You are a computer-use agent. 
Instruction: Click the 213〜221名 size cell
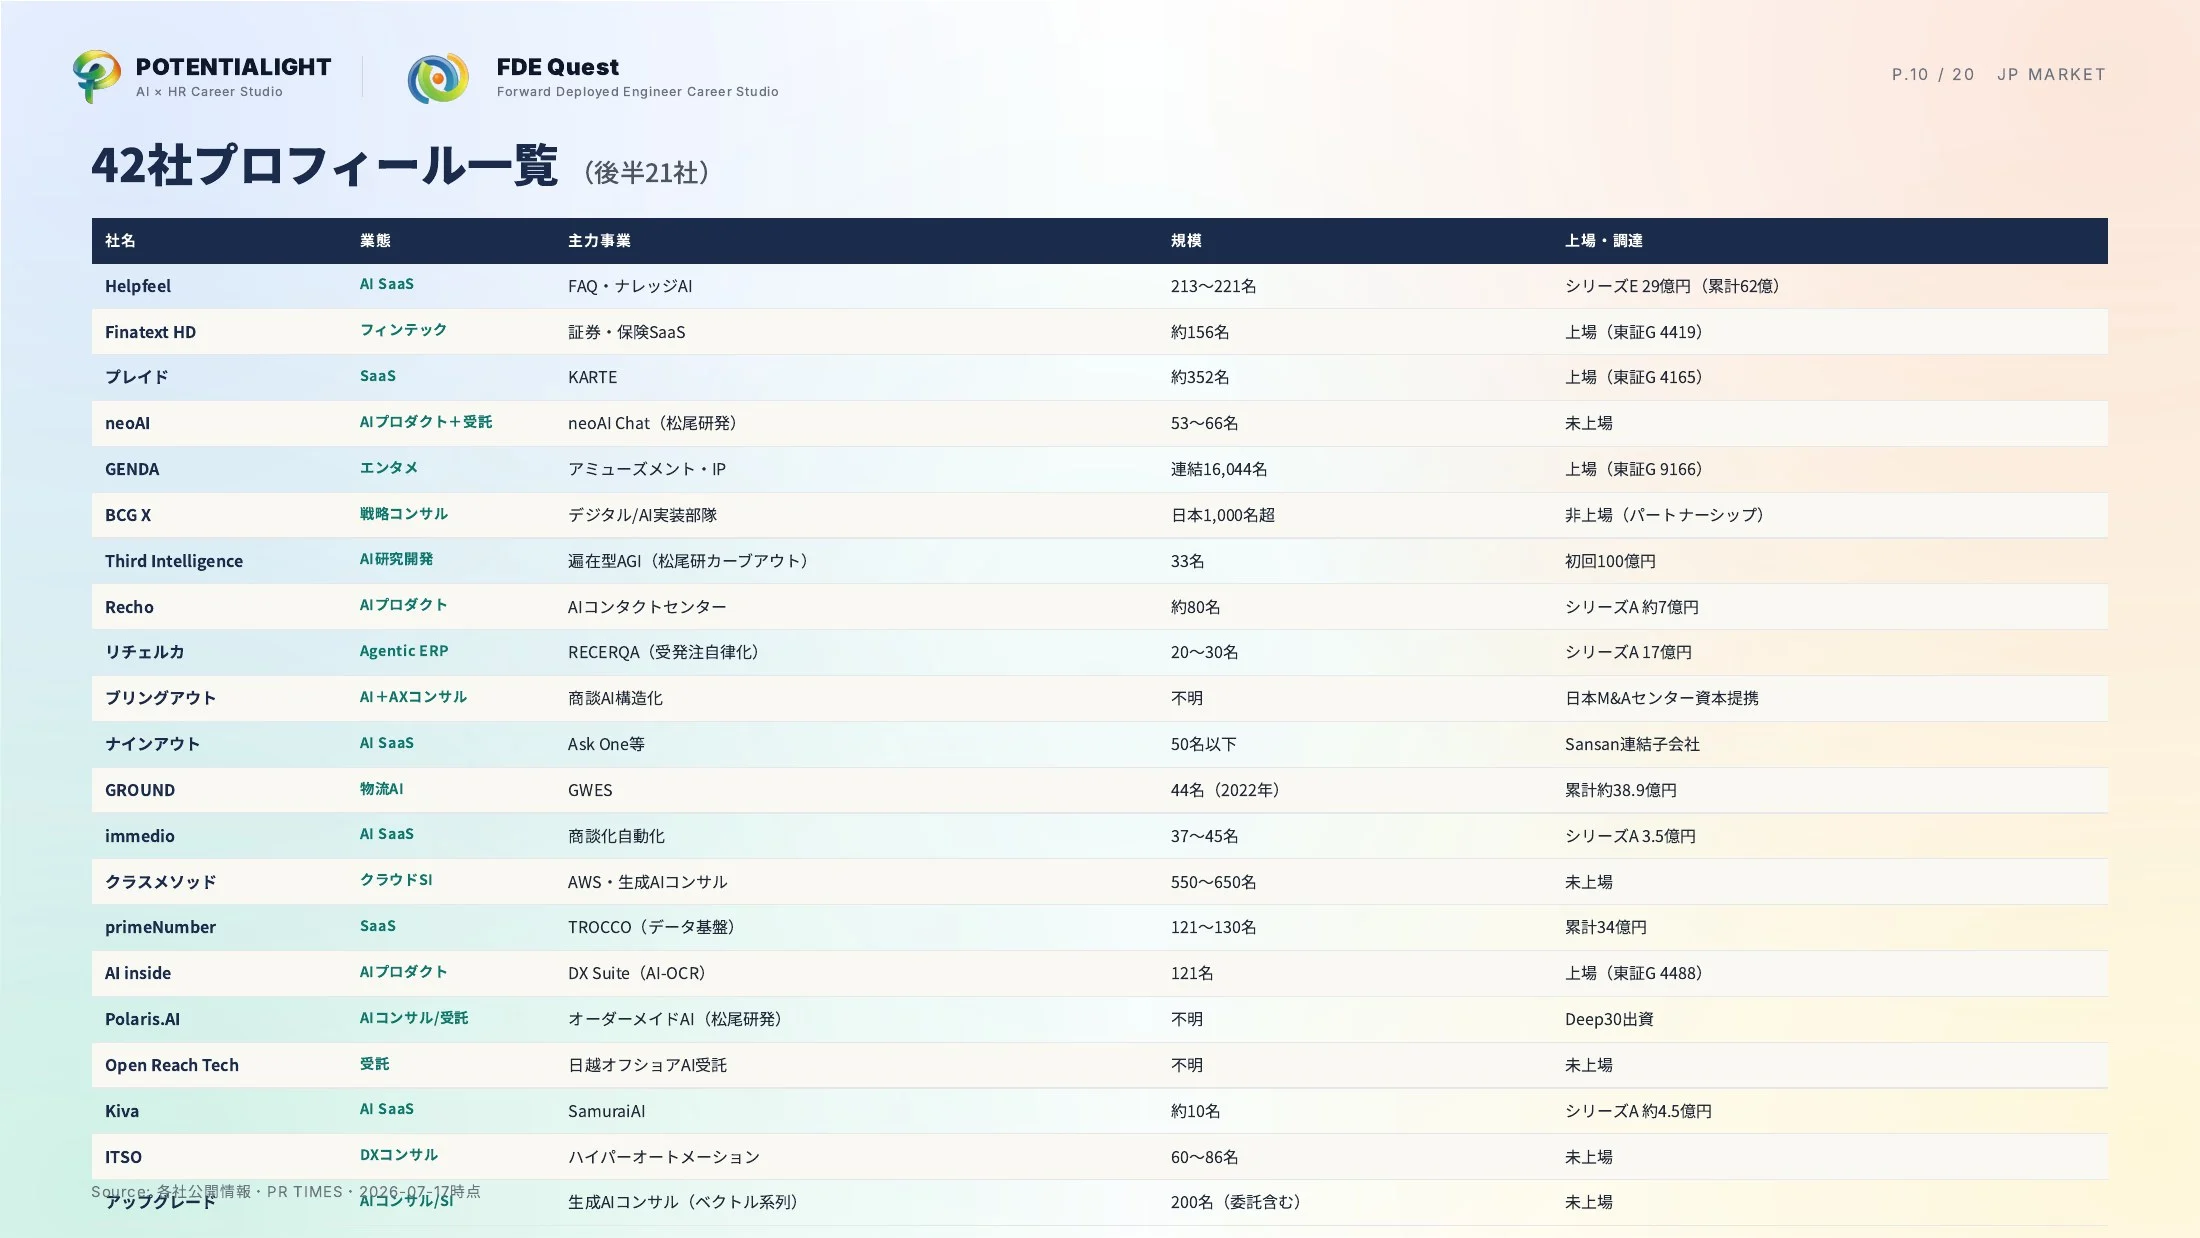coord(1213,286)
